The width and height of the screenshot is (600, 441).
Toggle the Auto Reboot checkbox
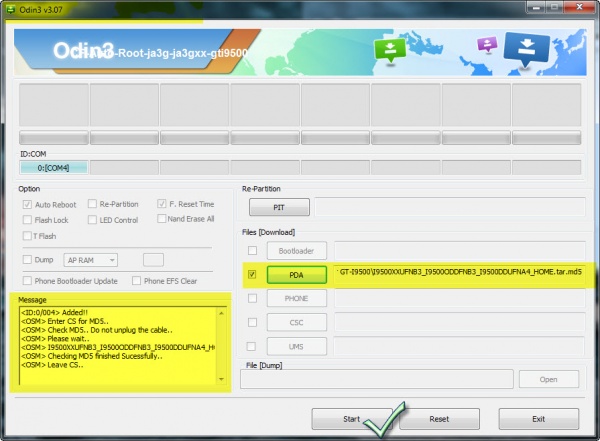pyautogui.click(x=27, y=204)
